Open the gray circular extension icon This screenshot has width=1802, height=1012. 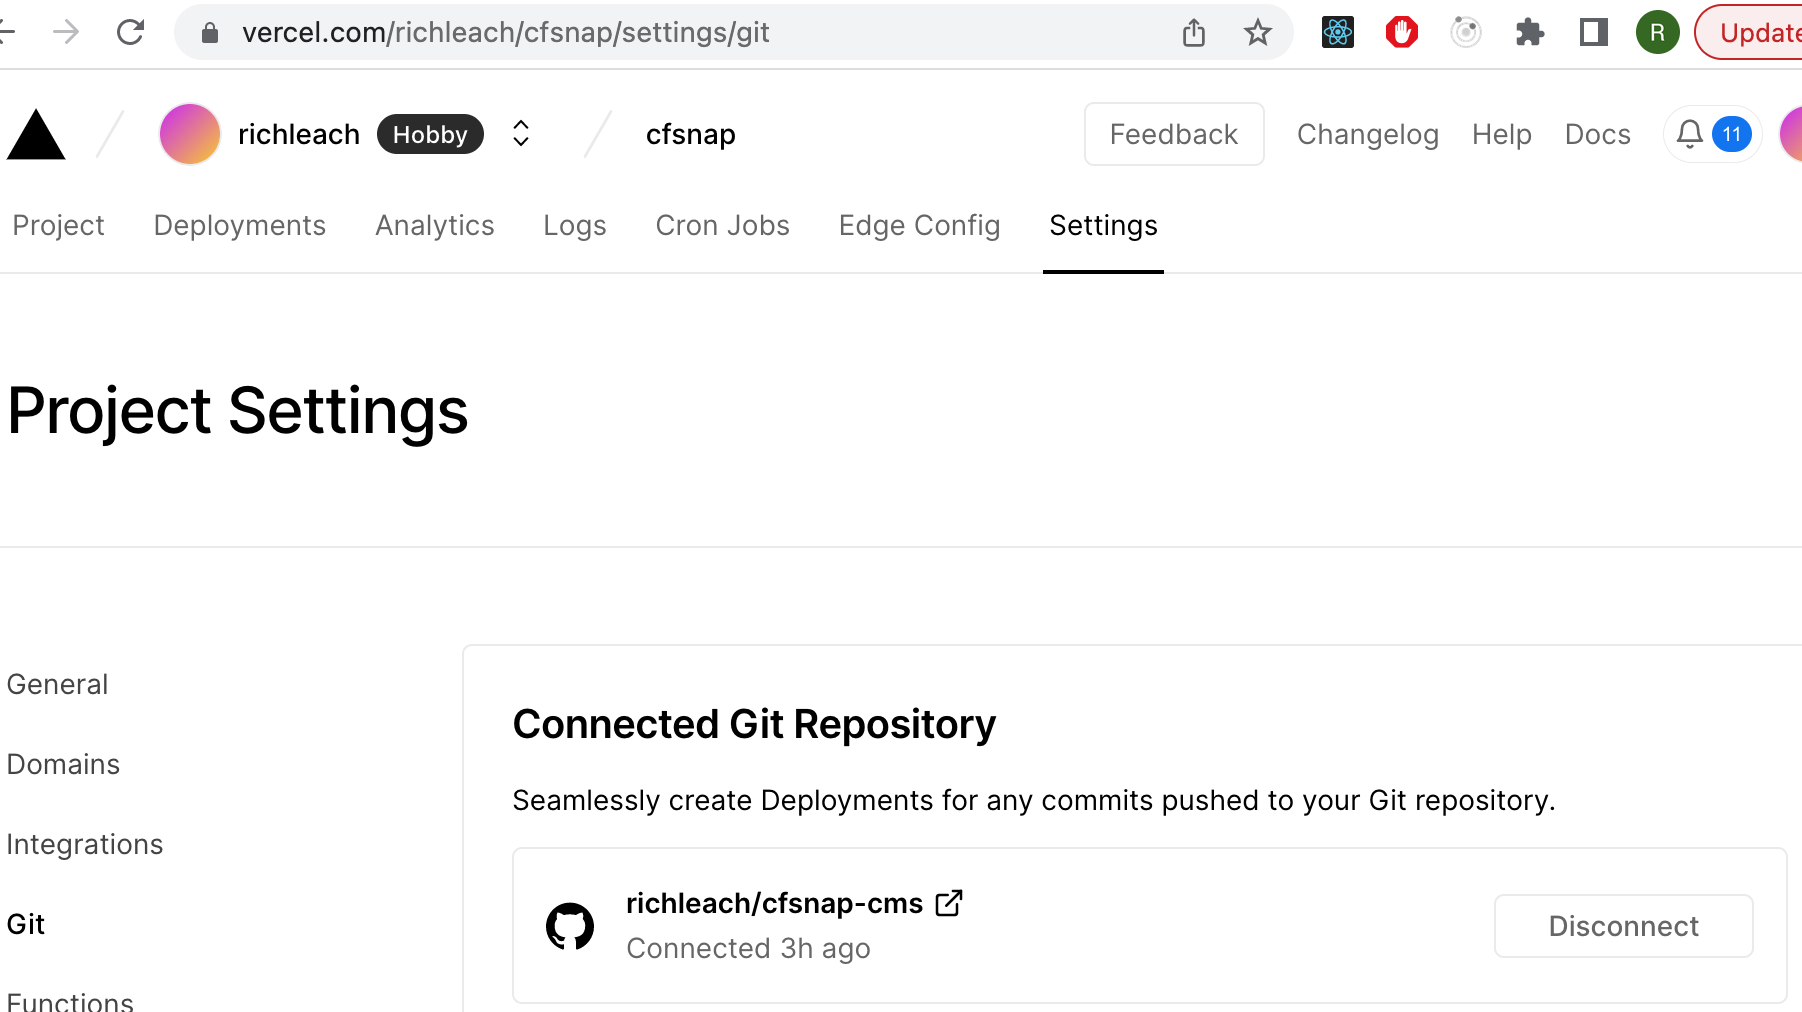click(1465, 33)
